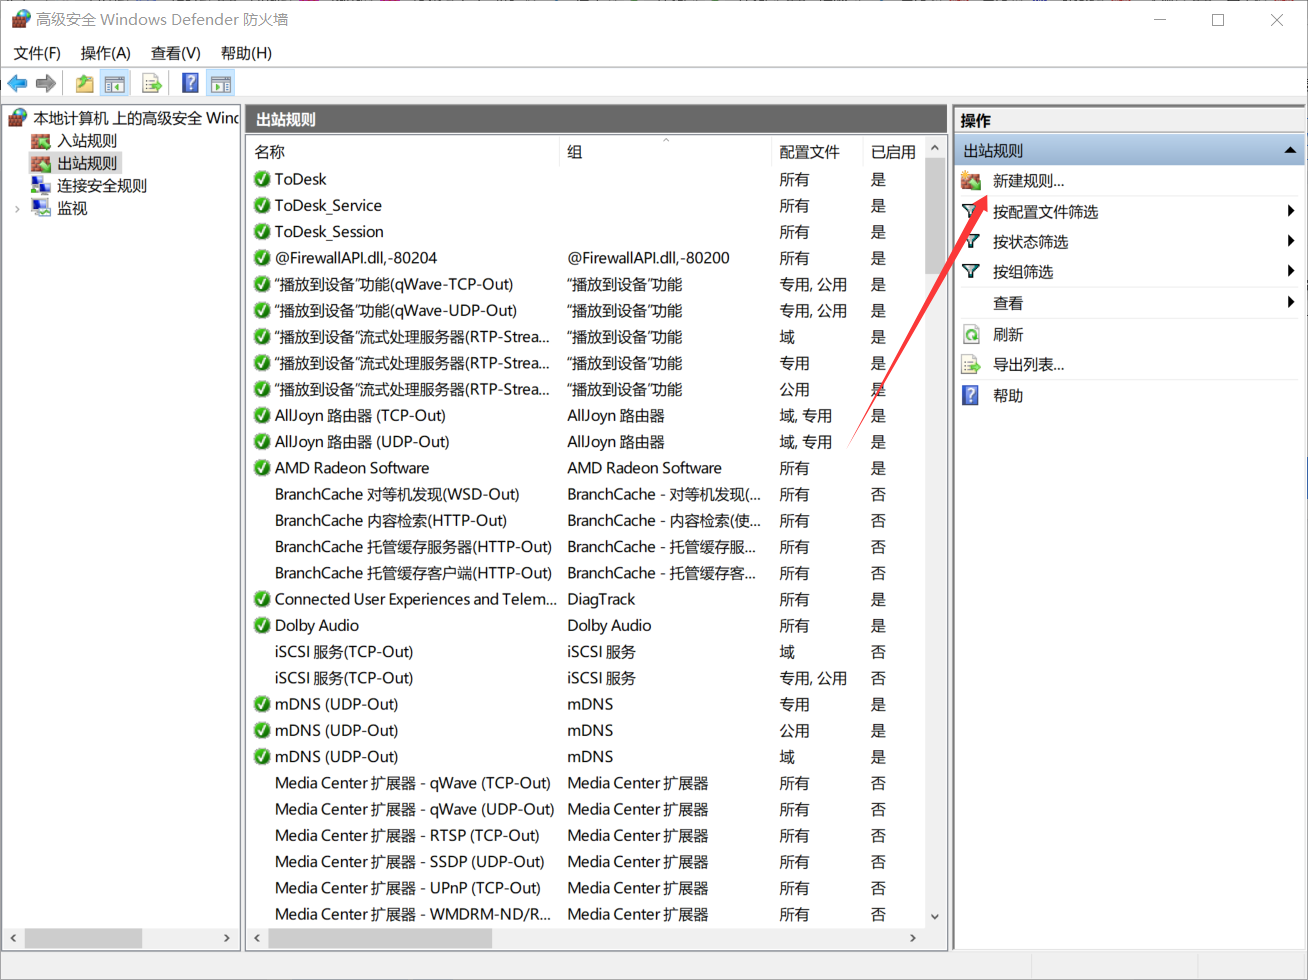This screenshot has width=1308, height=980.
Task: Collapse the 出站规则 actions section header
Action: (x=1290, y=151)
